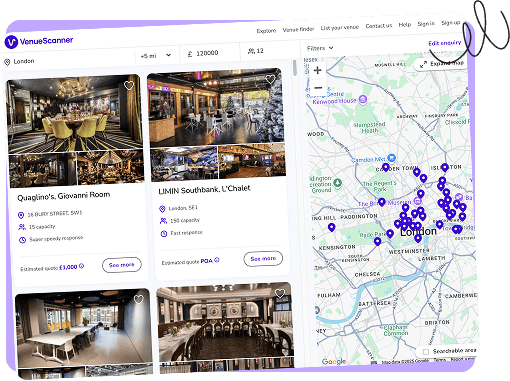Open LIMIN Southbank main chalet photo
Viewport: 510px width, 381px height.
[x=216, y=107]
